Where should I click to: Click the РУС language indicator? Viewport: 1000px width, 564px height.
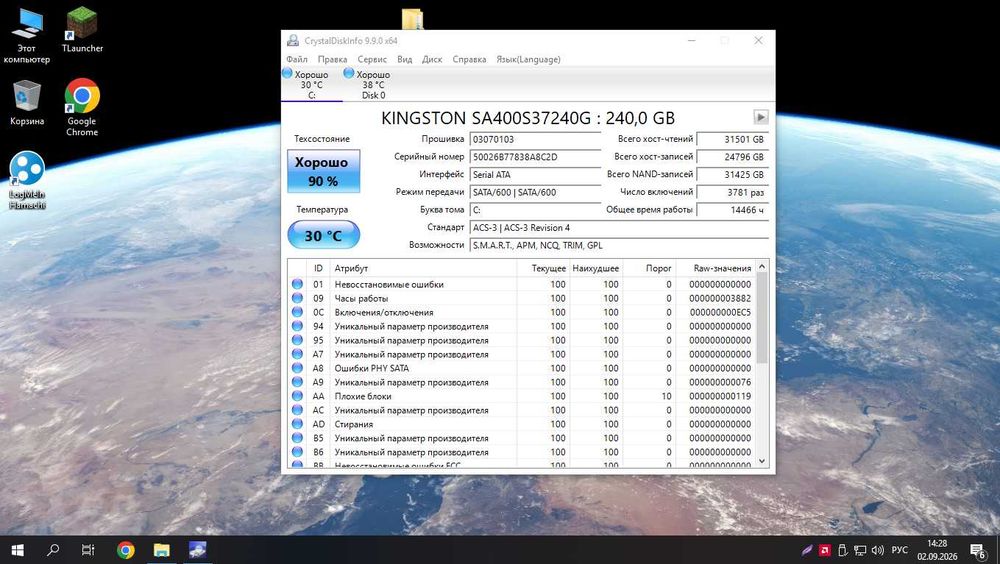click(899, 550)
